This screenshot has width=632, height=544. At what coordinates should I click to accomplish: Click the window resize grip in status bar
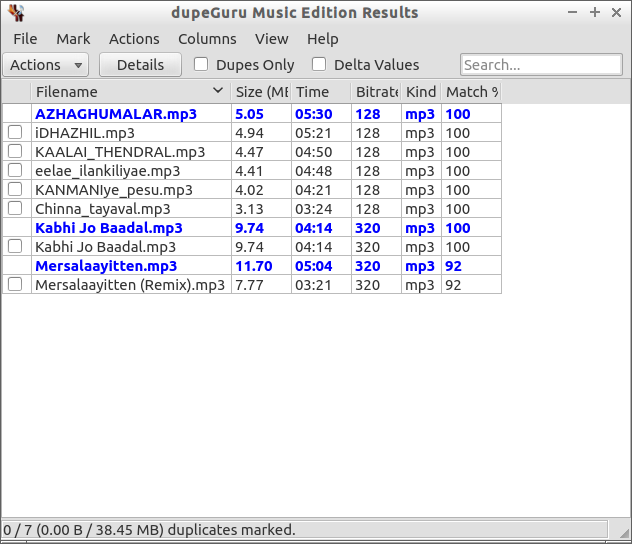pos(624,533)
